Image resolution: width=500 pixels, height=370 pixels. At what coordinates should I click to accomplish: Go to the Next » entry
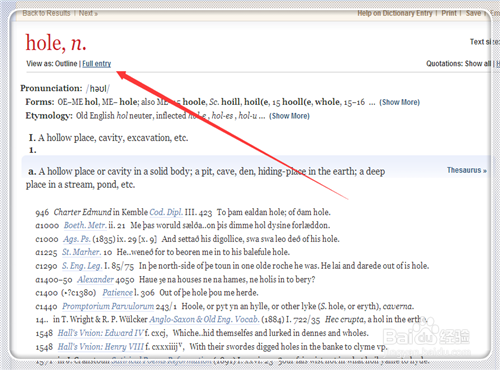click(x=88, y=13)
